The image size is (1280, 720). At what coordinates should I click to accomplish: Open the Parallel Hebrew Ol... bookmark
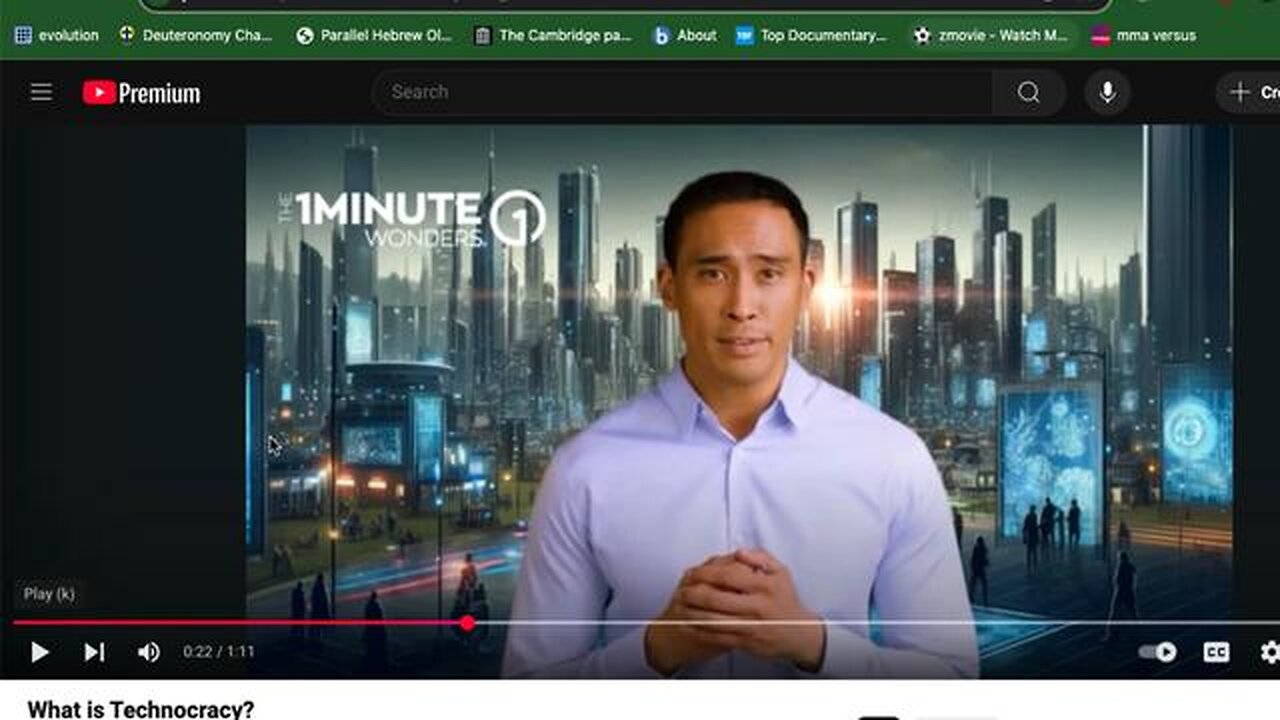coord(374,35)
